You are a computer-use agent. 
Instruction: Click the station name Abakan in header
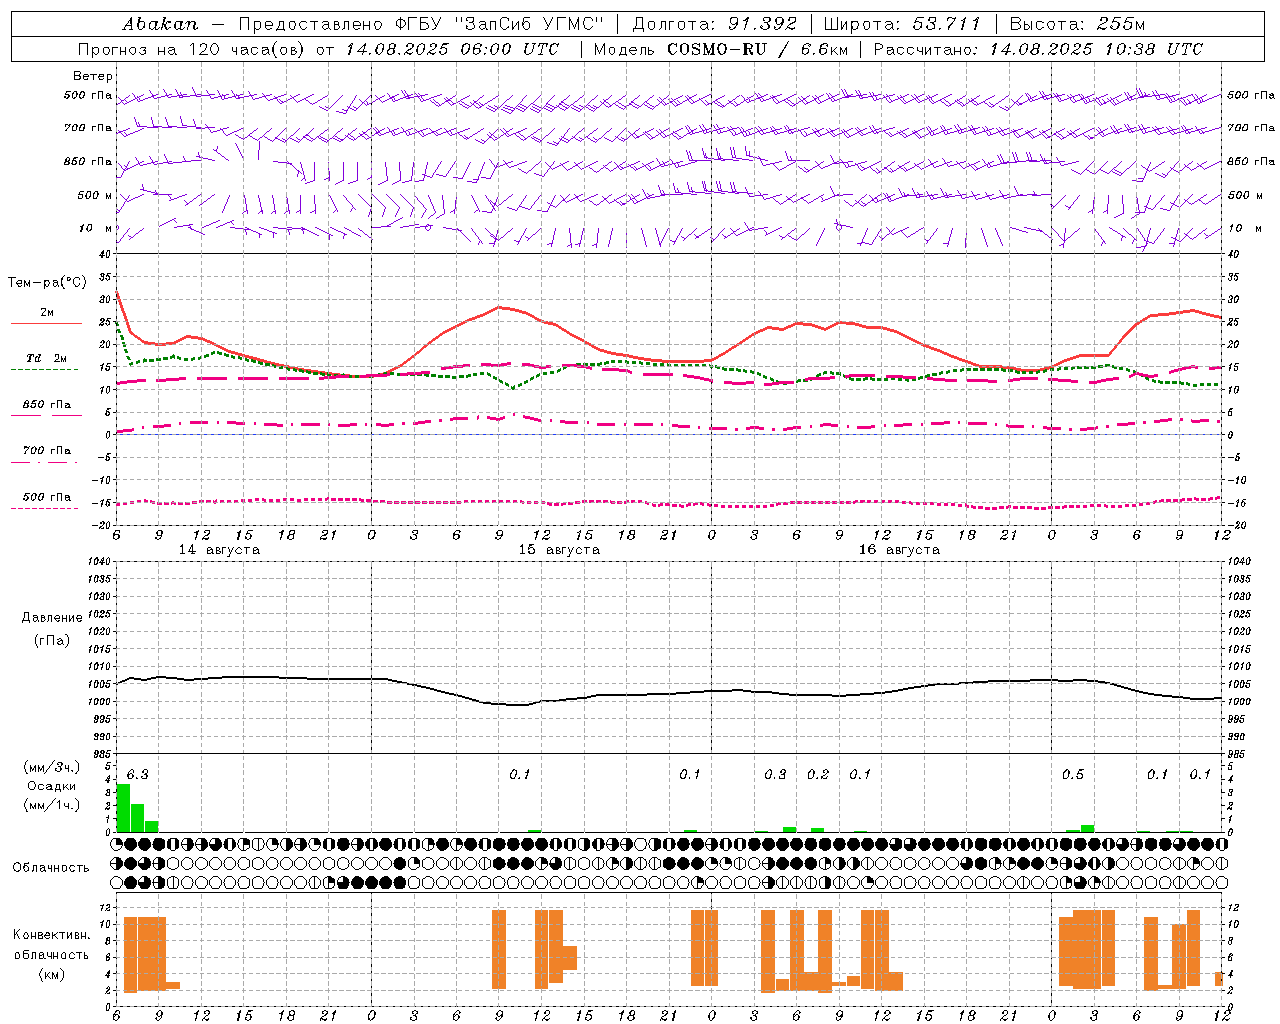coord(160,24)
